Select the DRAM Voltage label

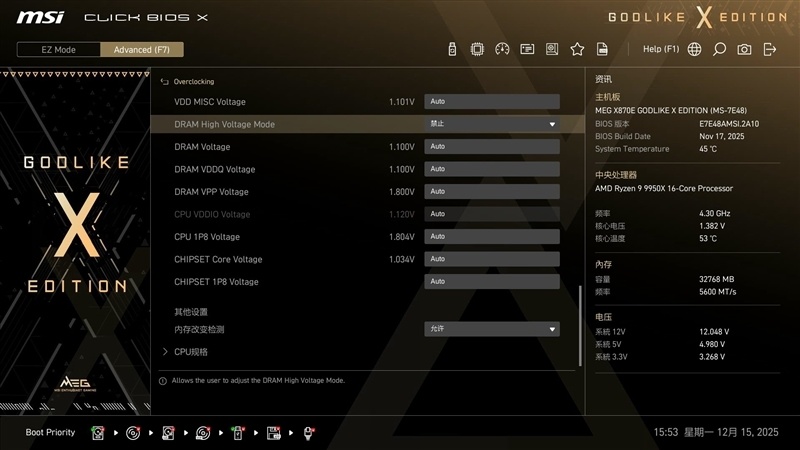tap(202, 147)
